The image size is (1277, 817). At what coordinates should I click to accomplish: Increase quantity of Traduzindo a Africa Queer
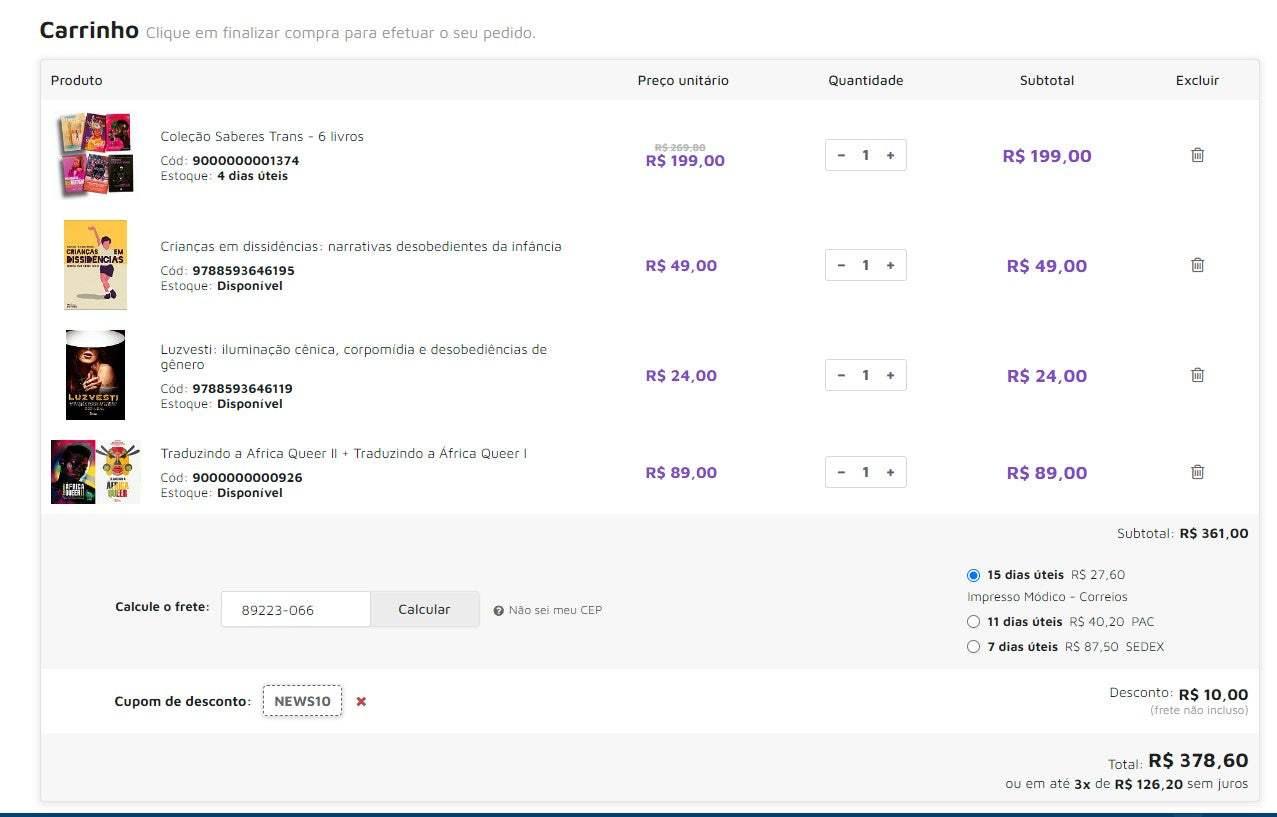pyautogui.click(x=890, y=472)
